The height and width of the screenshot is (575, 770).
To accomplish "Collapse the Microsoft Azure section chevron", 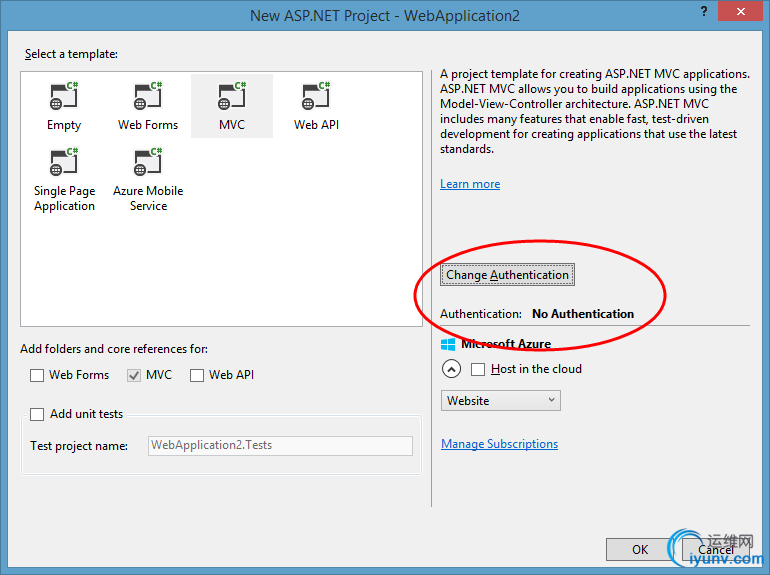I will (x=451, y=369).
